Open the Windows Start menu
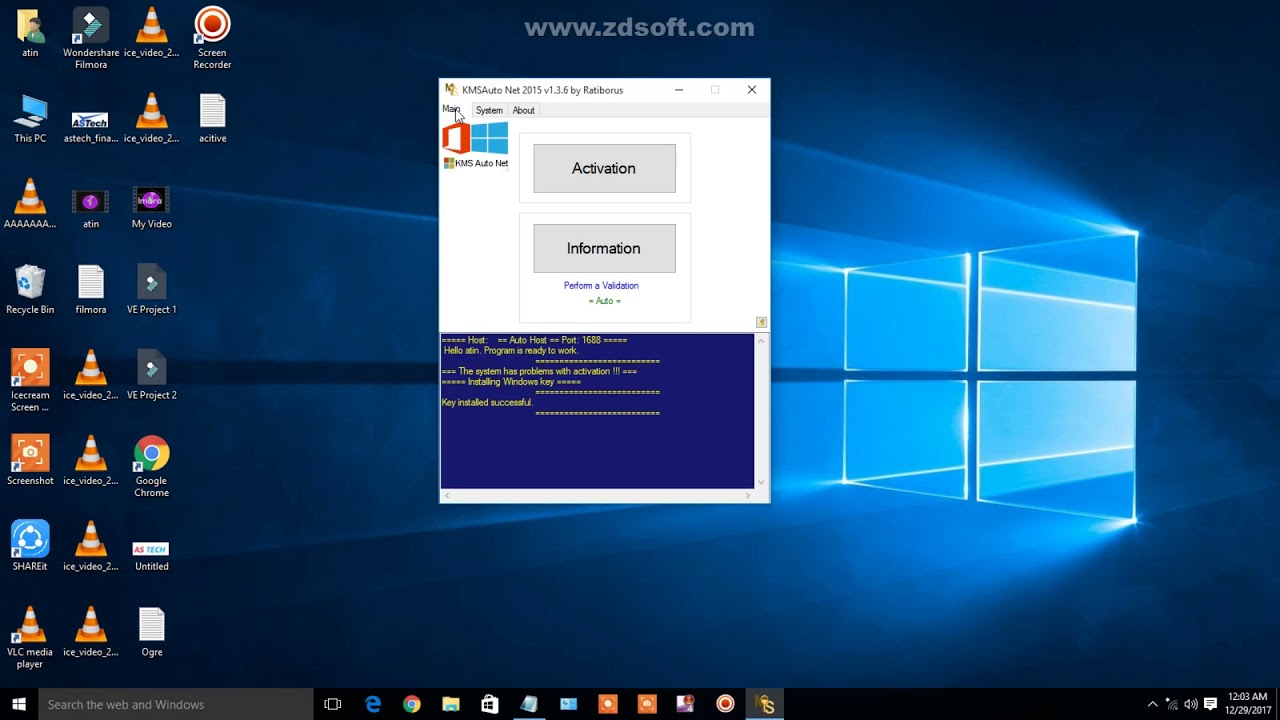Screen dimensions: 1280x720 tap(19, 704)
